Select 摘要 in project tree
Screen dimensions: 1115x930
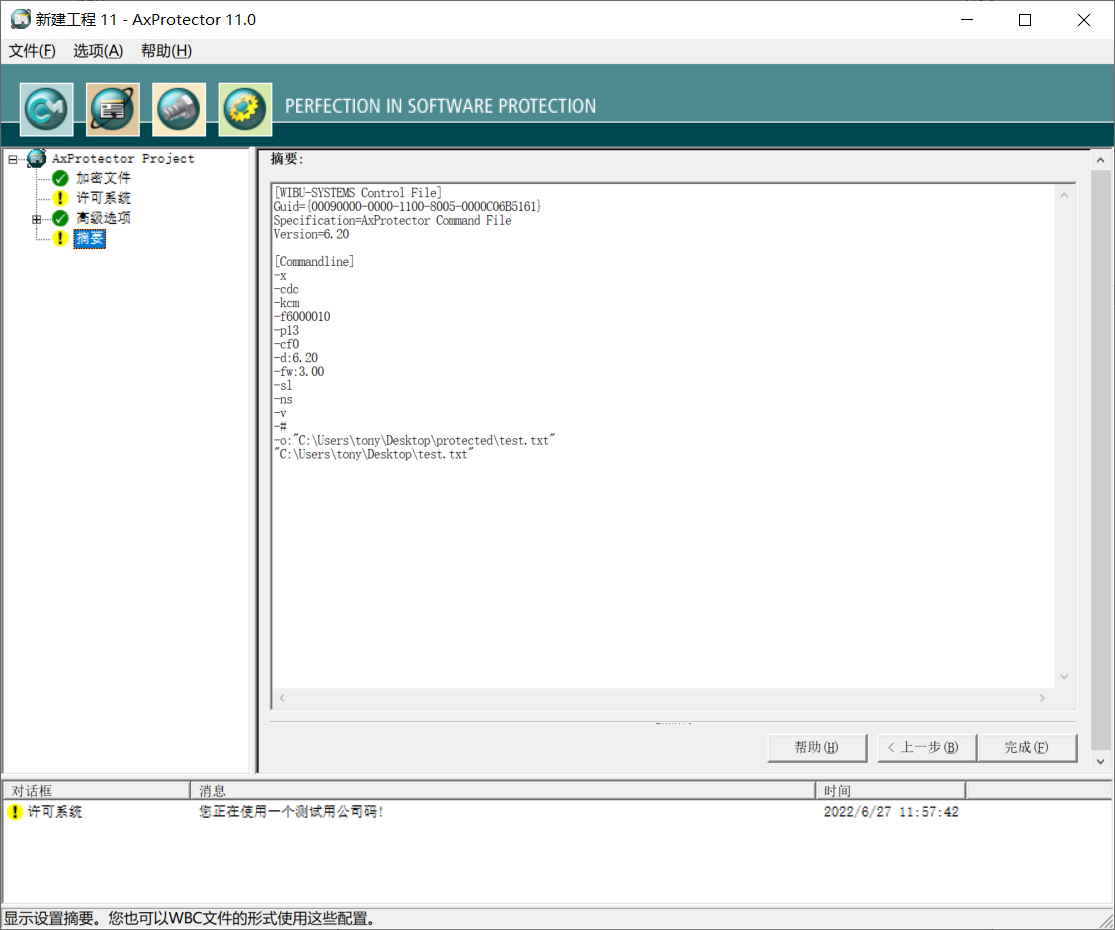tap(90, 238)
